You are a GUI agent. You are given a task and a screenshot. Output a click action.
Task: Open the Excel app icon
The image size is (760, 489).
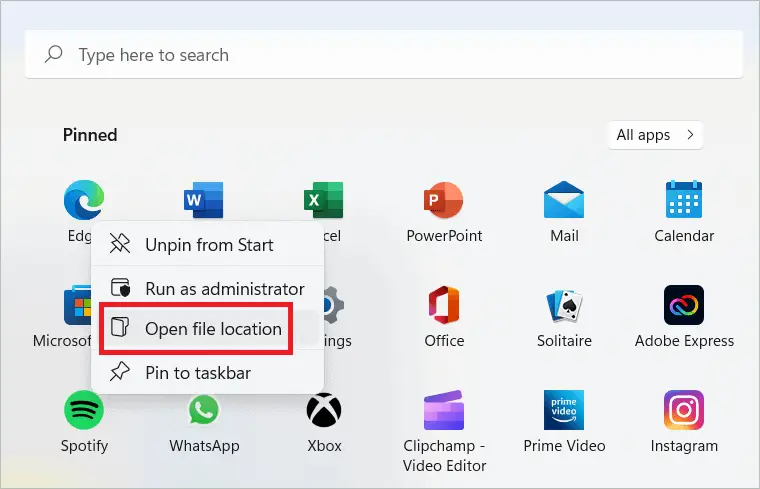(324, 200)
